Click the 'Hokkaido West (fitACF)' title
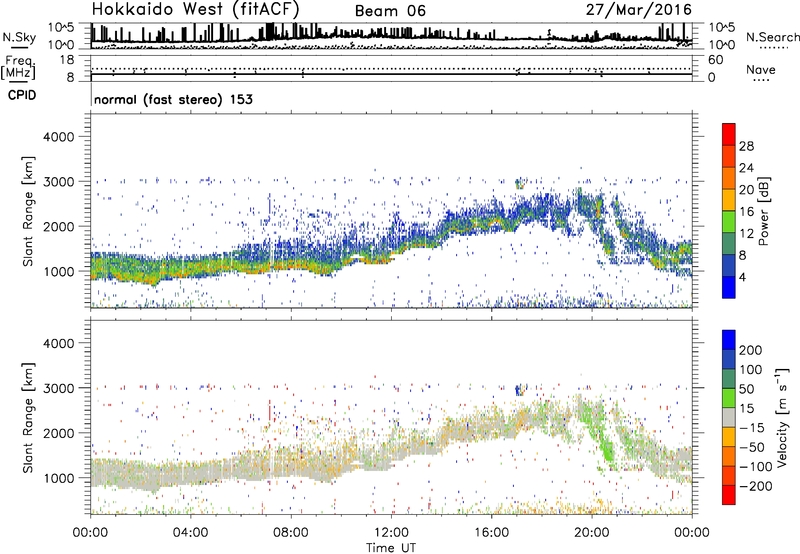800x554 pixels. [195, 9]
